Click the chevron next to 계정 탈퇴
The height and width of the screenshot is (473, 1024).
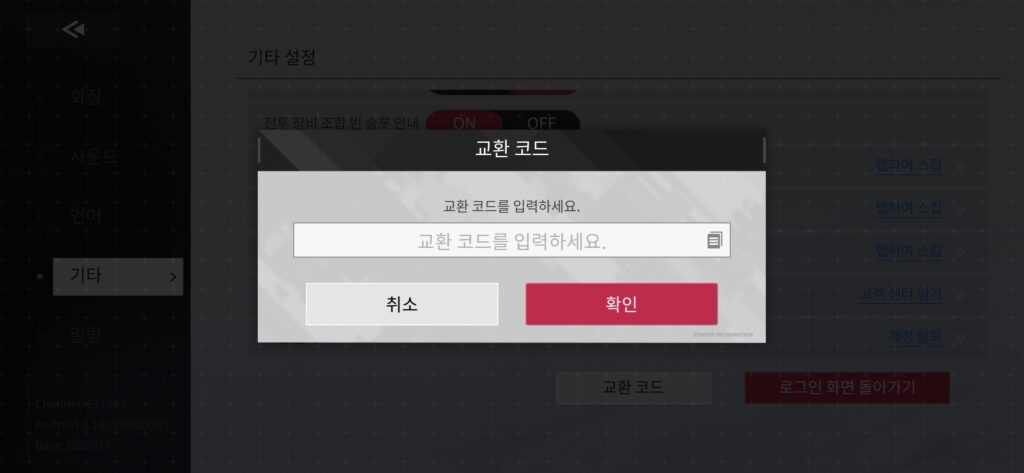(x=959, y=338)
